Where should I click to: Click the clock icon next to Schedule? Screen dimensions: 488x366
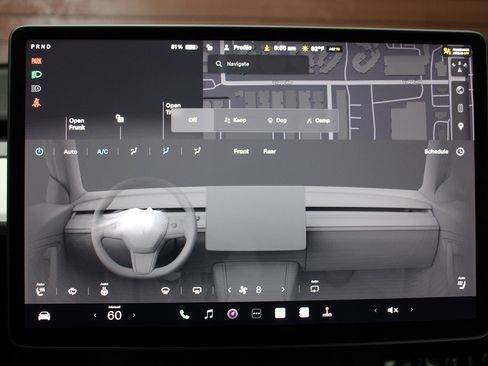(x=460, y=152)
